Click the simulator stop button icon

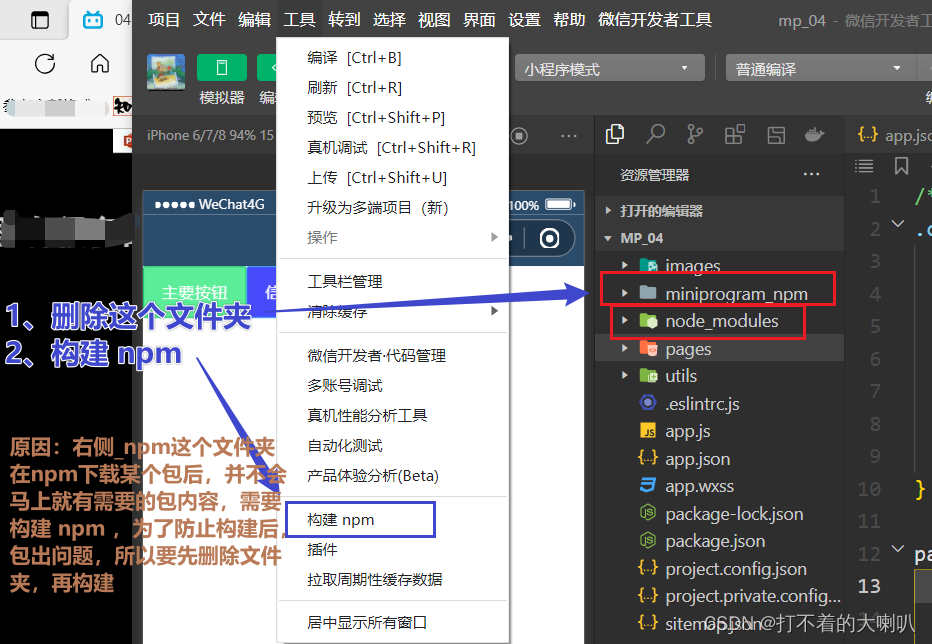(x=519, y=136)
